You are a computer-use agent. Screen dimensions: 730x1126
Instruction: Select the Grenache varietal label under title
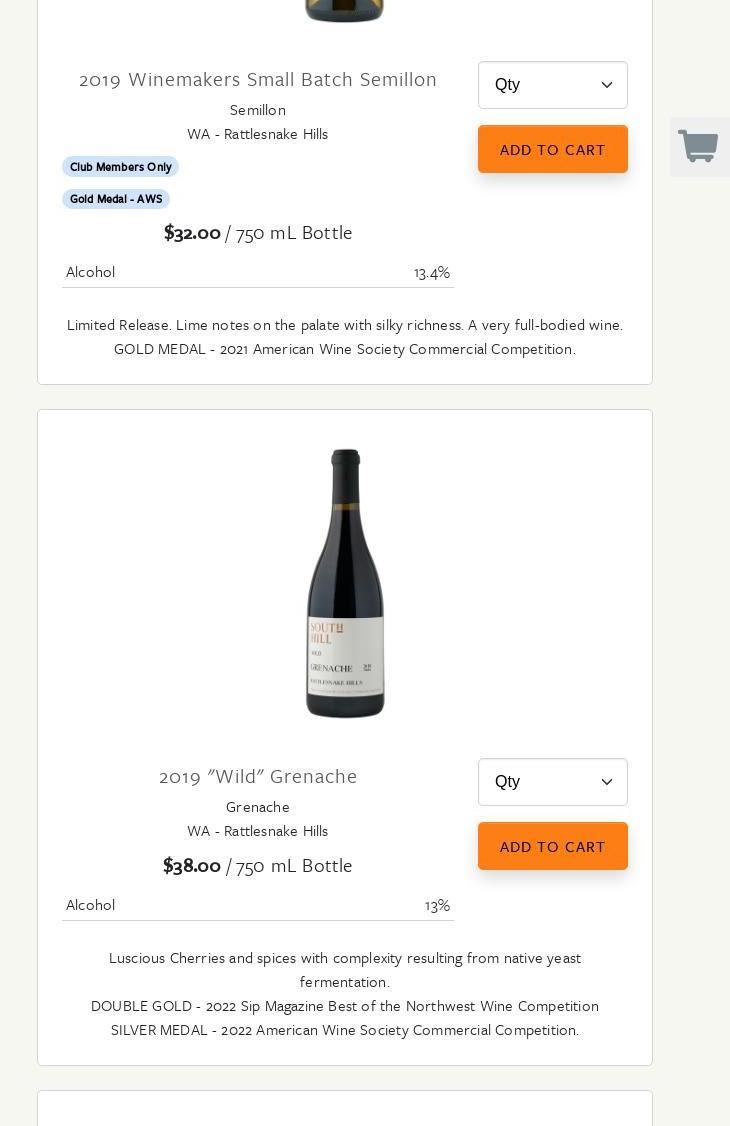[x=258, y=807]
